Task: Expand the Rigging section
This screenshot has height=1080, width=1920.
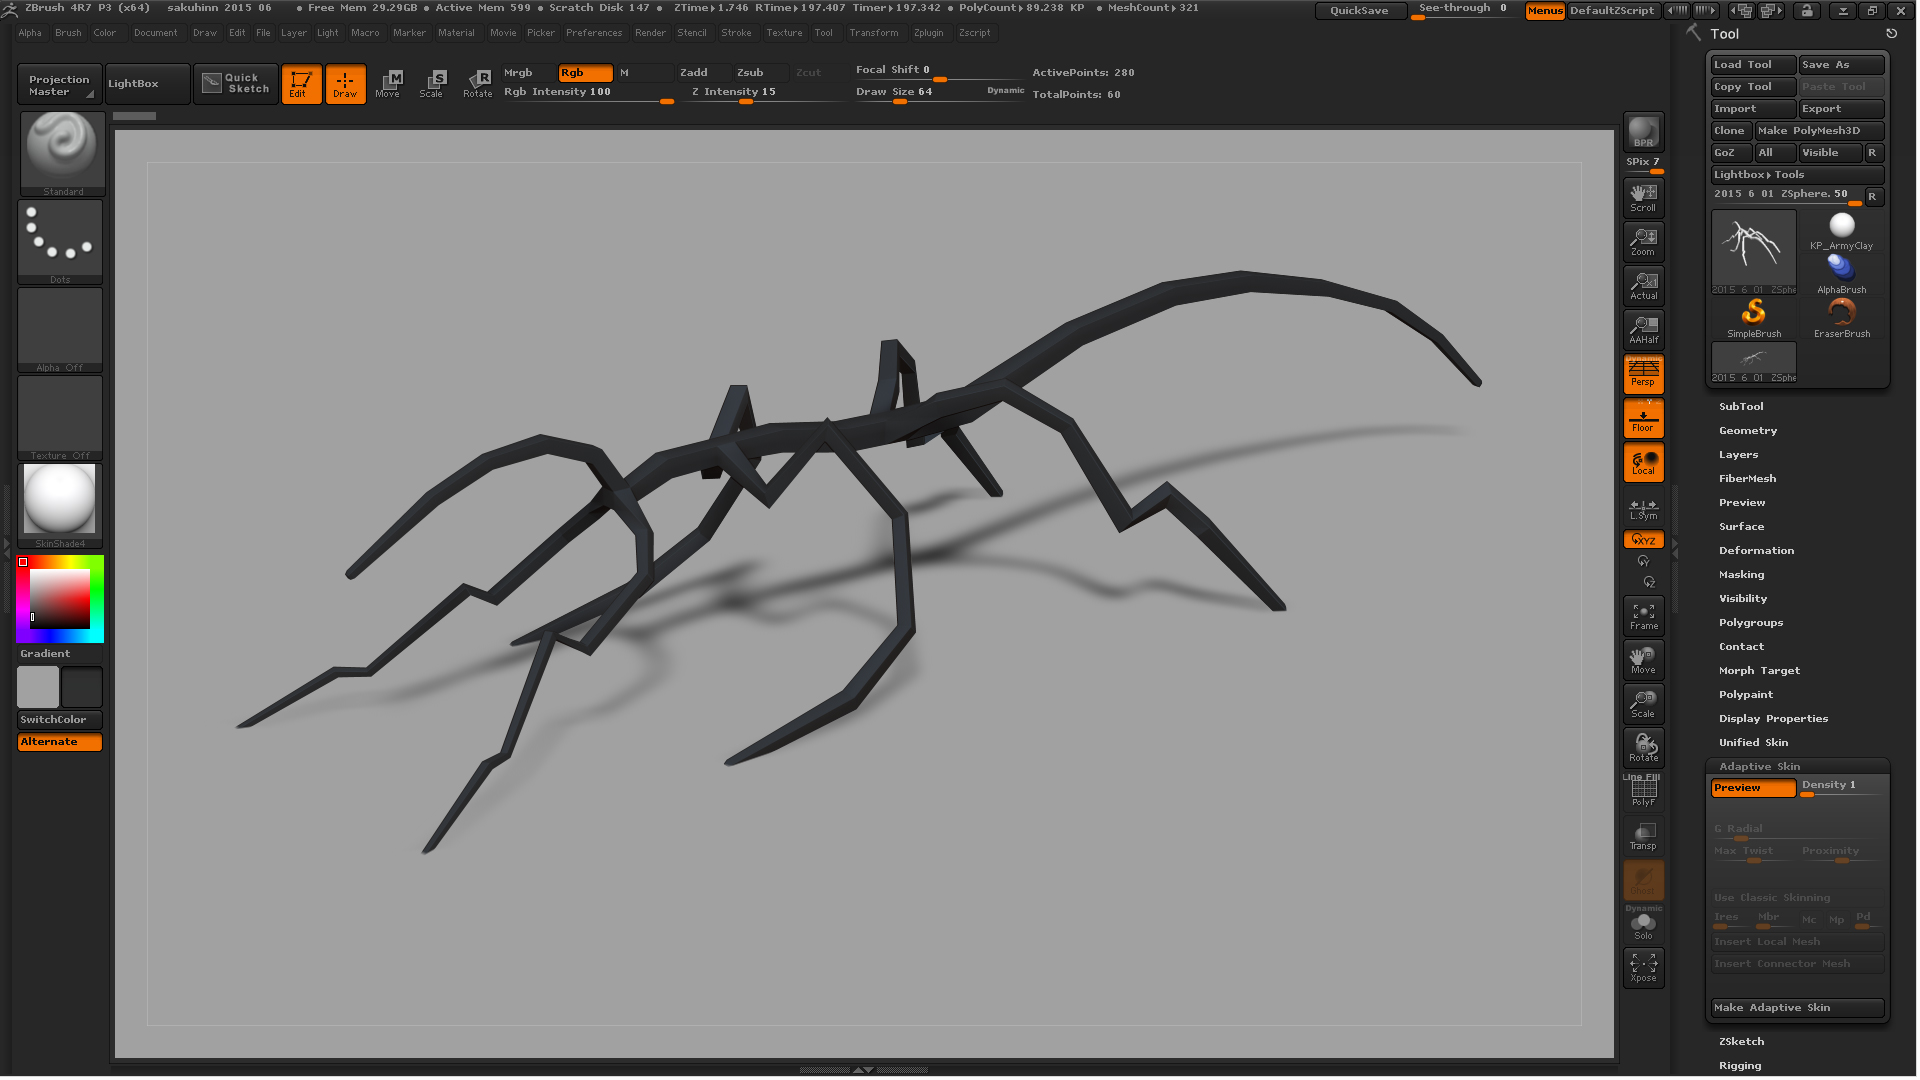Action: click(1740, 1066)
